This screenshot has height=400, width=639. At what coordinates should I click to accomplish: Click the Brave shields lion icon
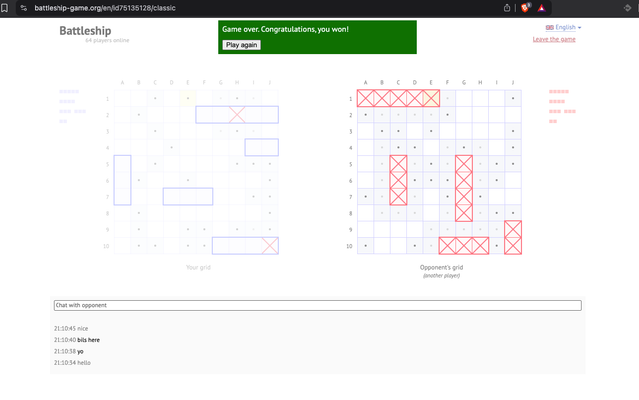[525, 8]
